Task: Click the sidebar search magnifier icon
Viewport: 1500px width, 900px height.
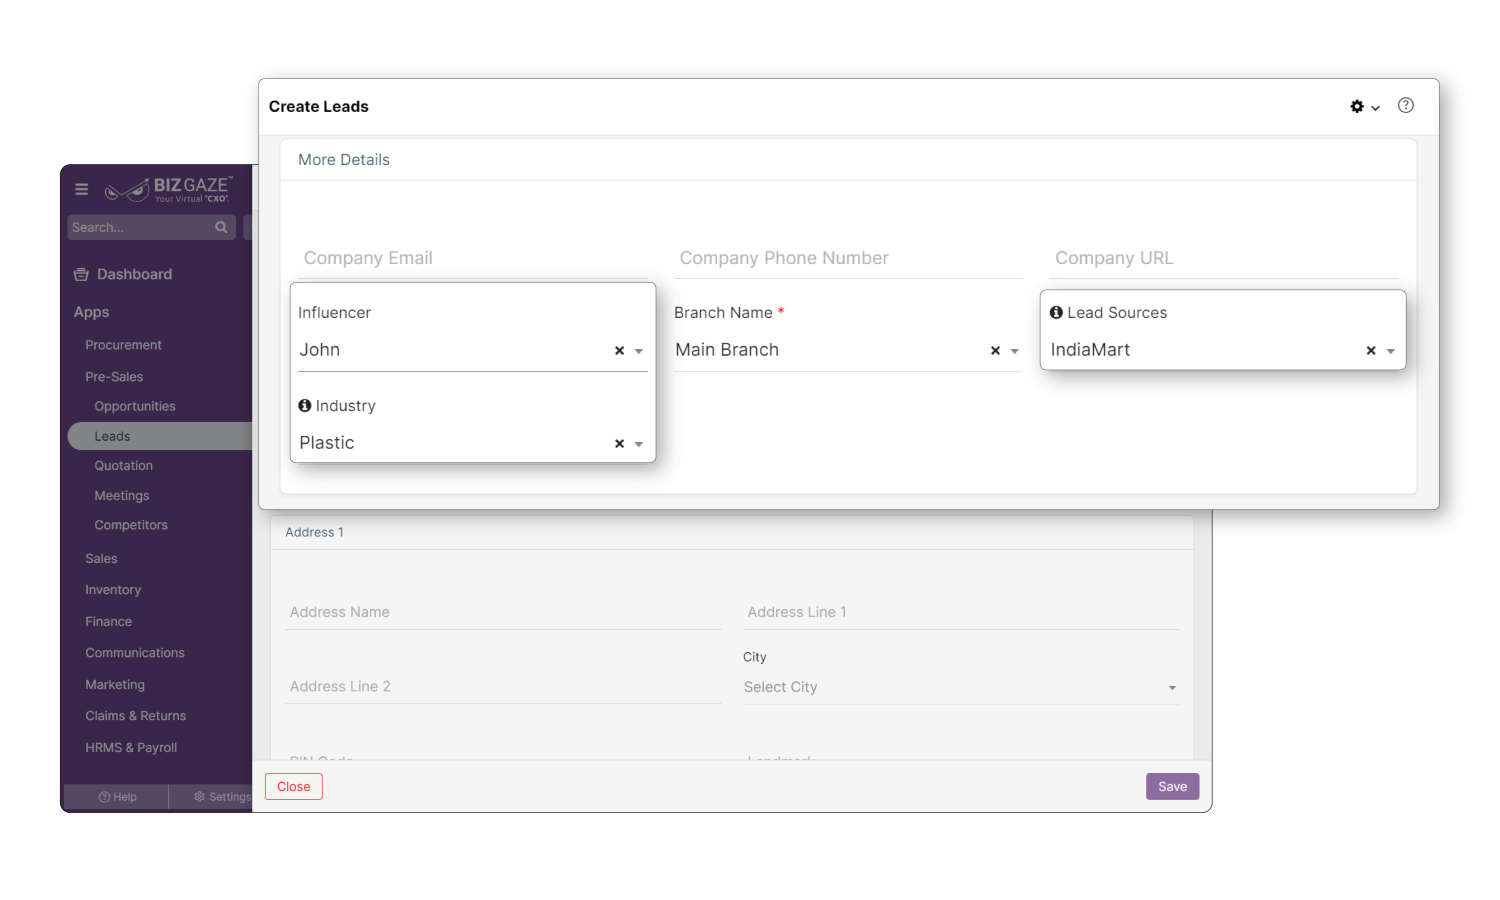Action: (x=221, y=228)
